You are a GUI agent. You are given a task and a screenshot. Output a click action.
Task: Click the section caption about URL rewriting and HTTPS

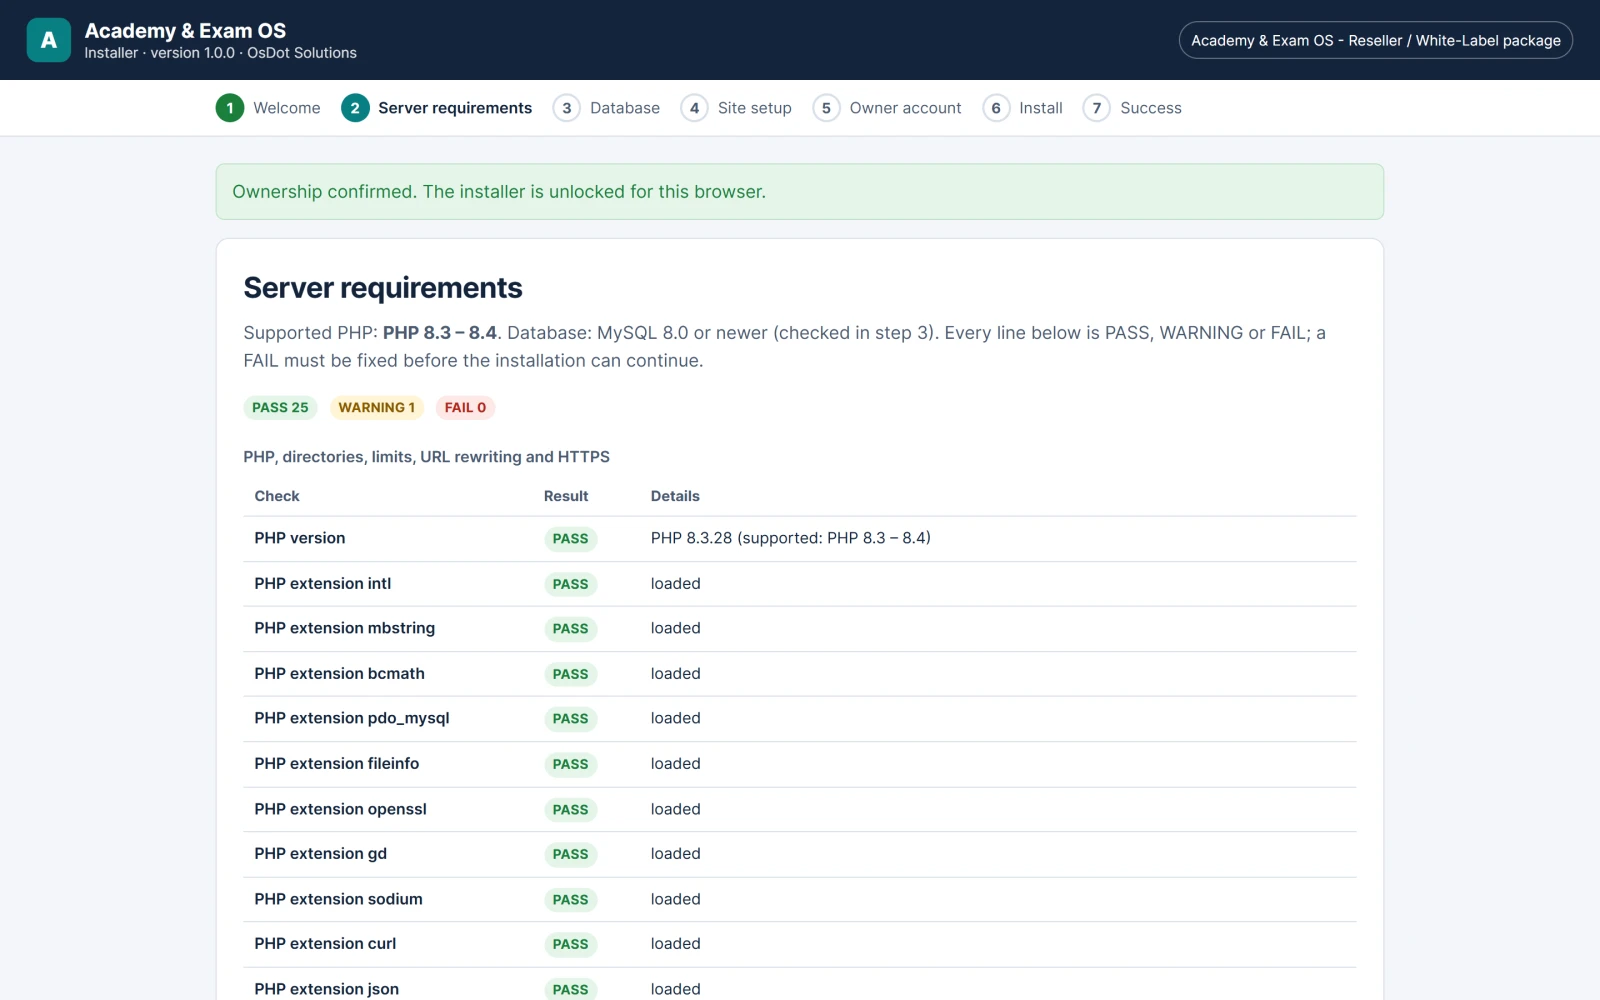tap(427, 457)
